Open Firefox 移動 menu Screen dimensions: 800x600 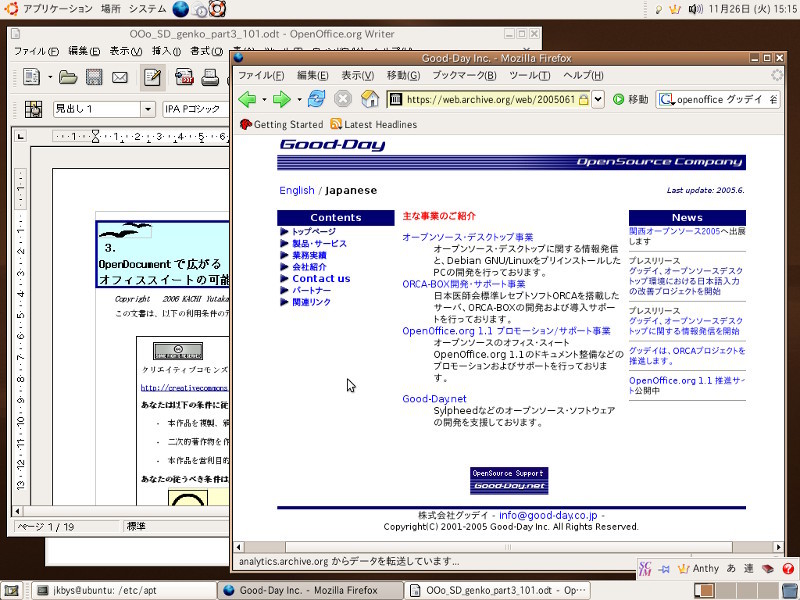click(x=403, y=76)
